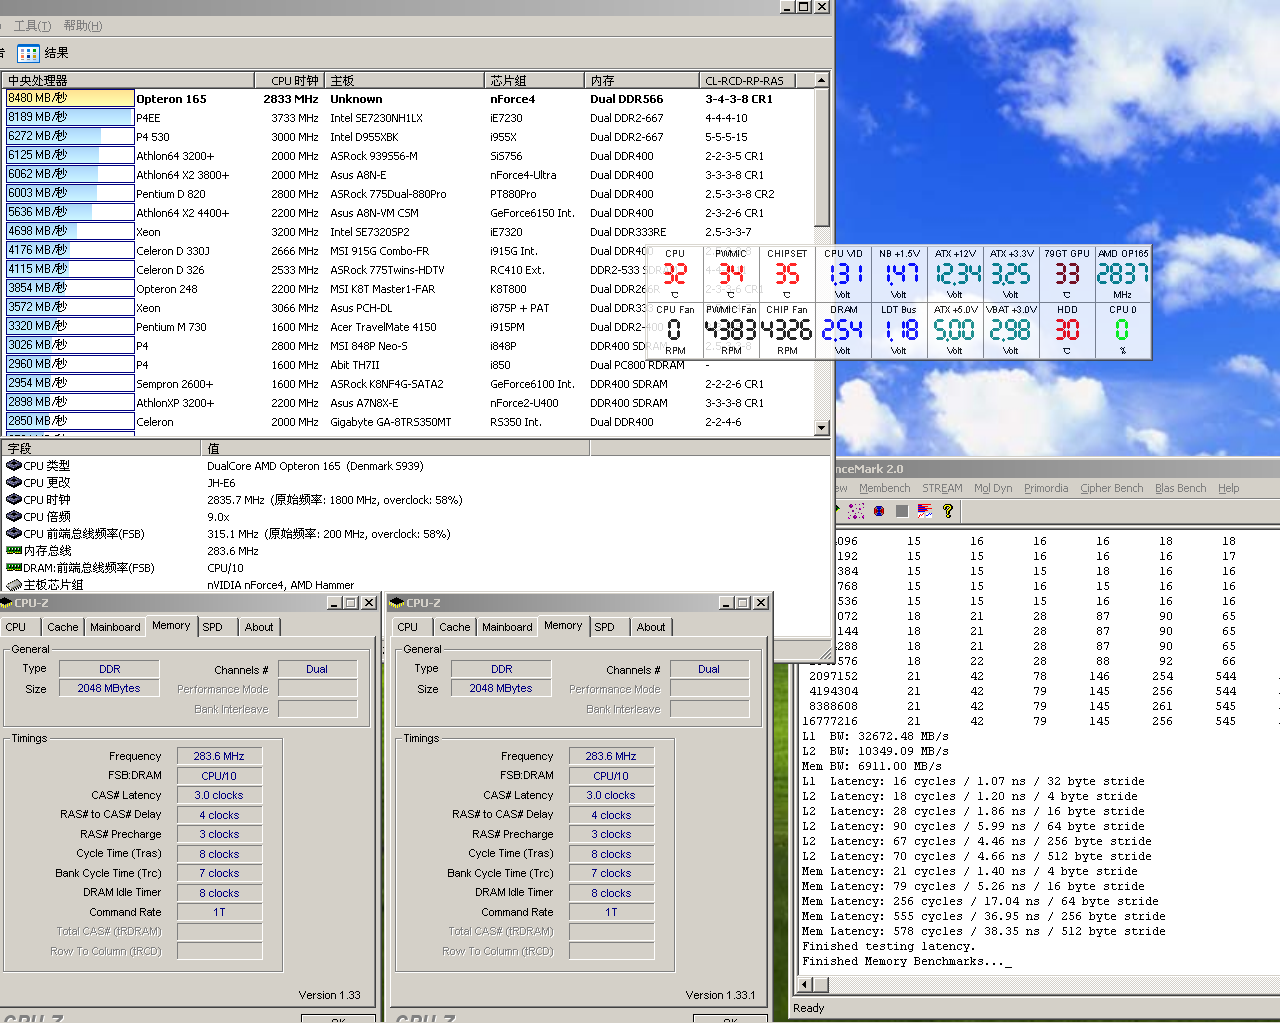The width and height of the screenshot is (1280, 1024).
Task: Click the chip icon beside CPU 类型
Action: [14, 466]
